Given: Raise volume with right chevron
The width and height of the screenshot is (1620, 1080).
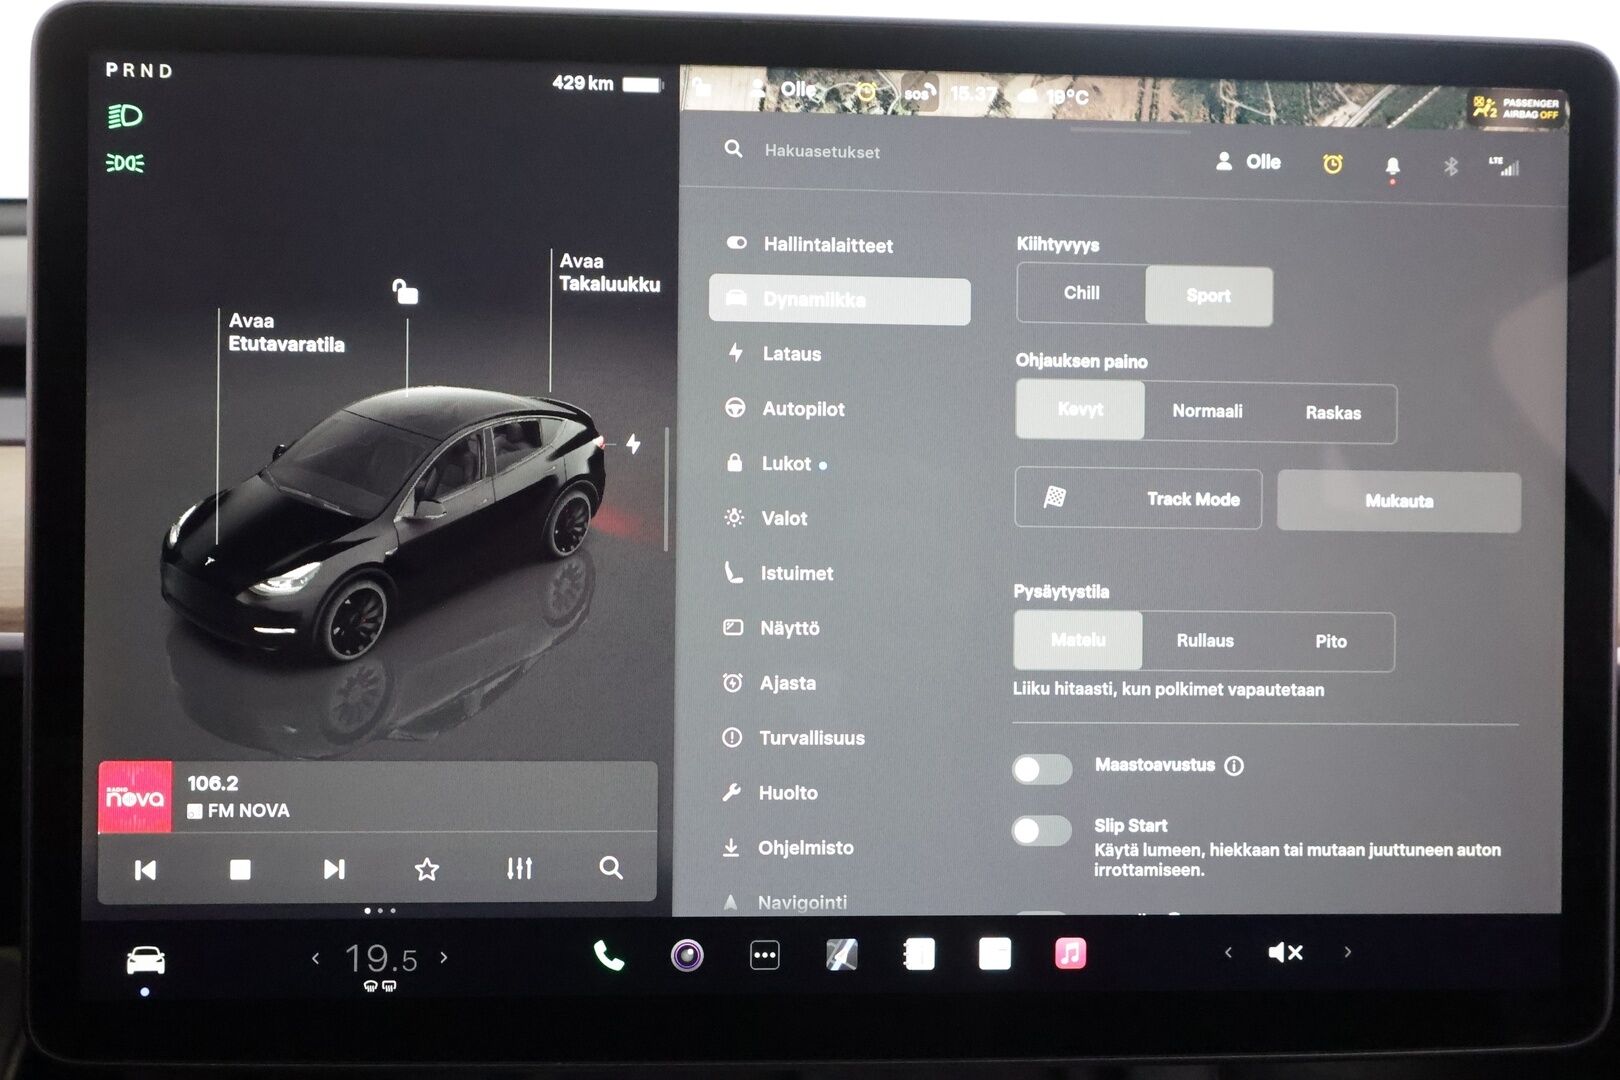Looking at the screenshot, I should [x=1348, y=951].
